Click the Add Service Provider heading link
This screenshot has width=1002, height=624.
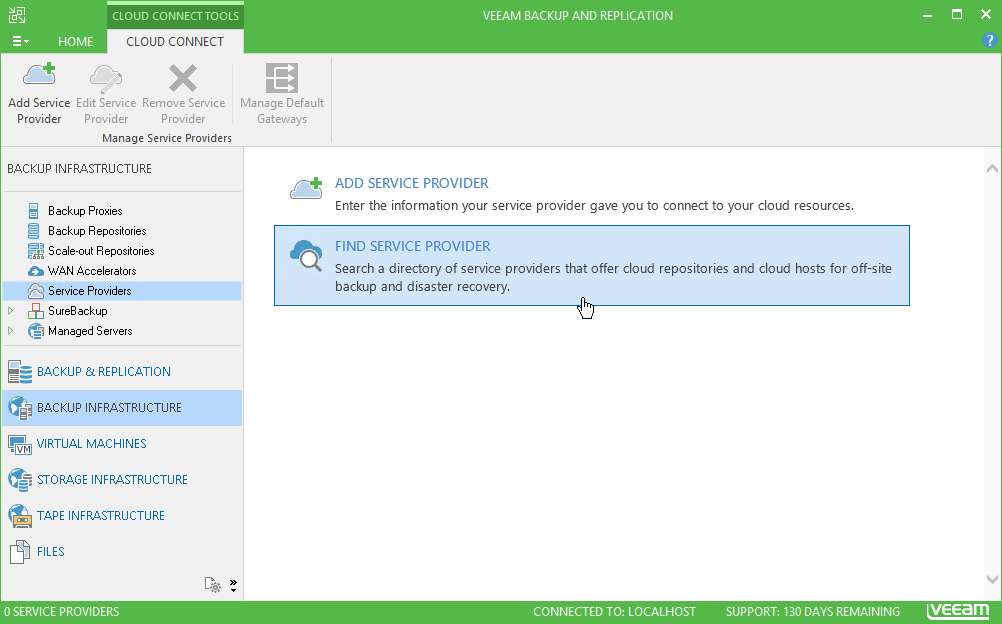pos(412,183)
